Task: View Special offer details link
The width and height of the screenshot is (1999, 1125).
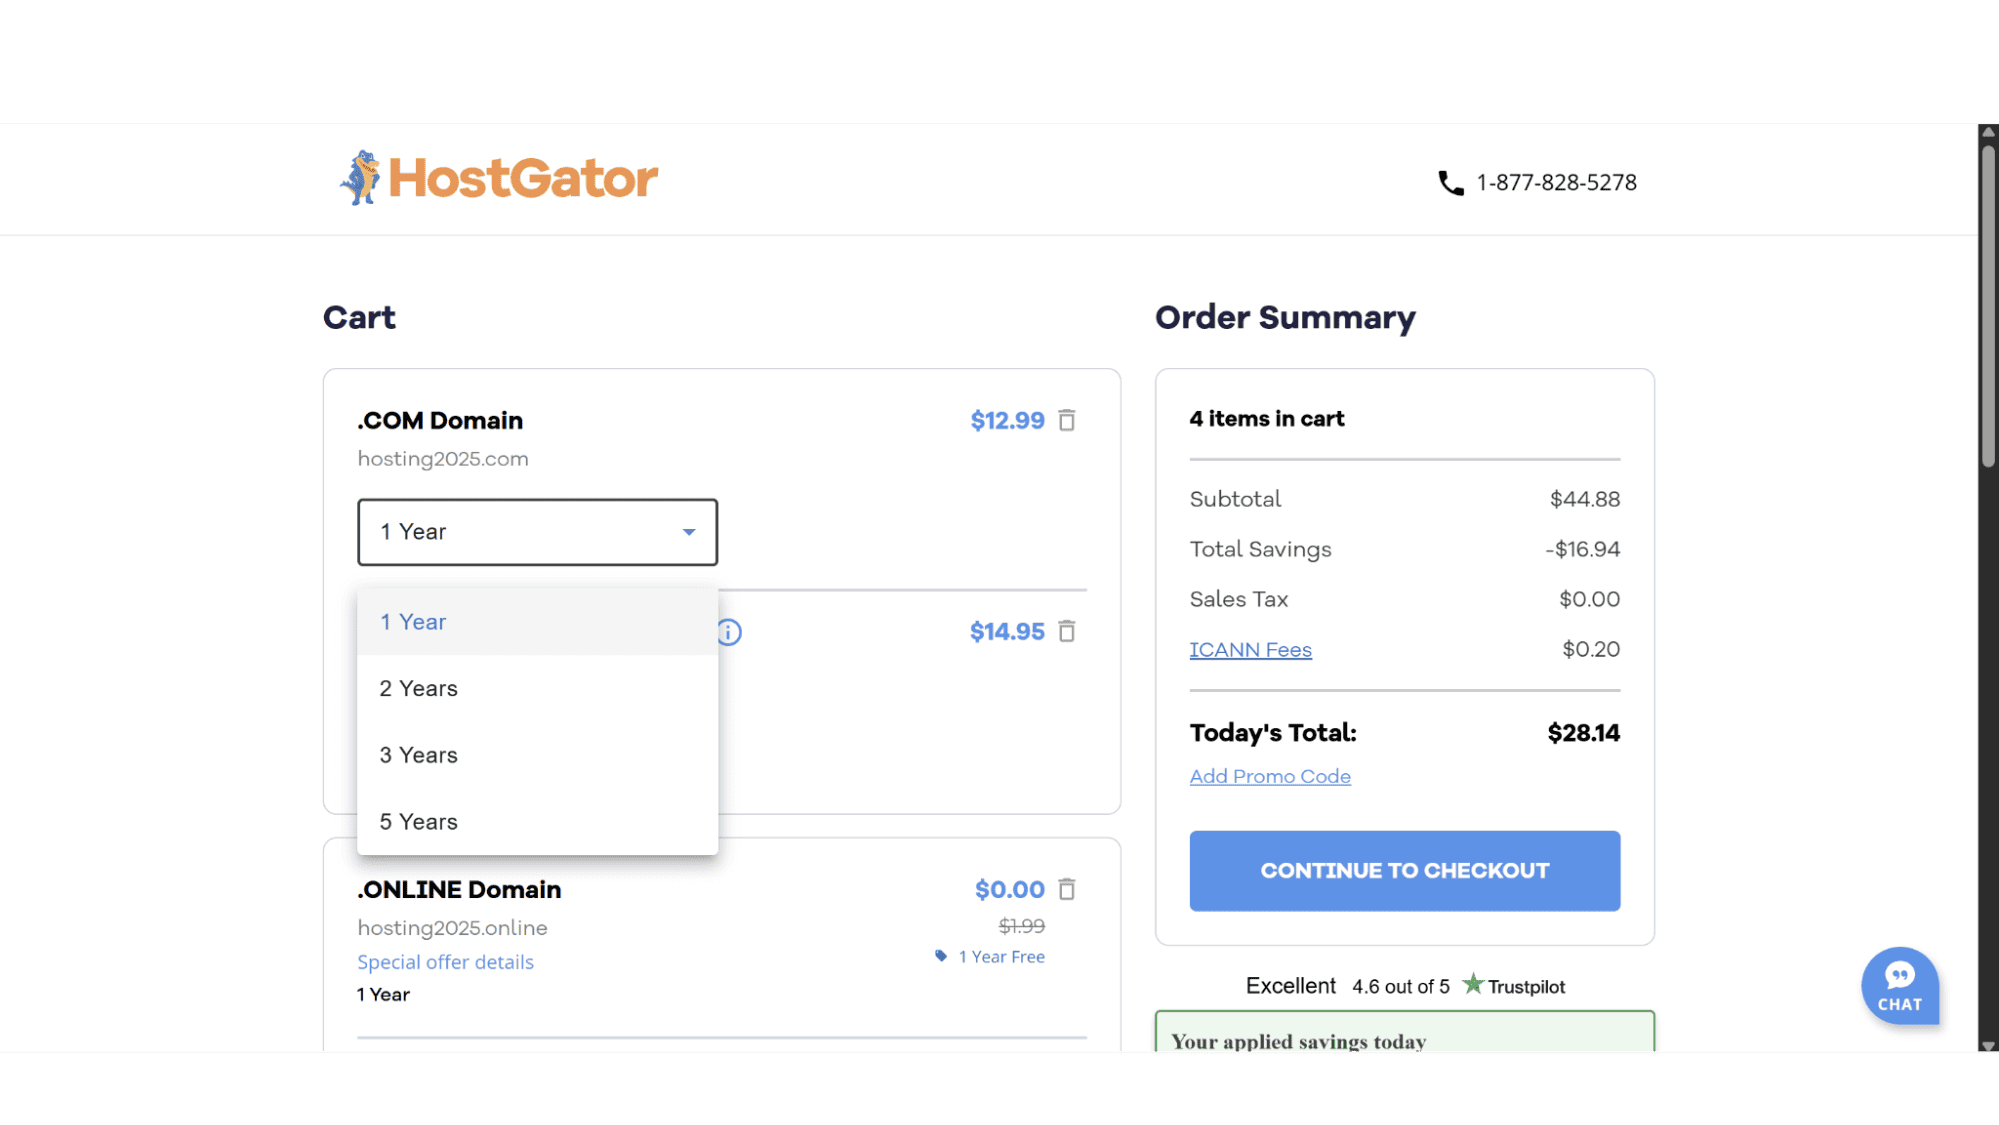Action: click(x=445, y=962)
